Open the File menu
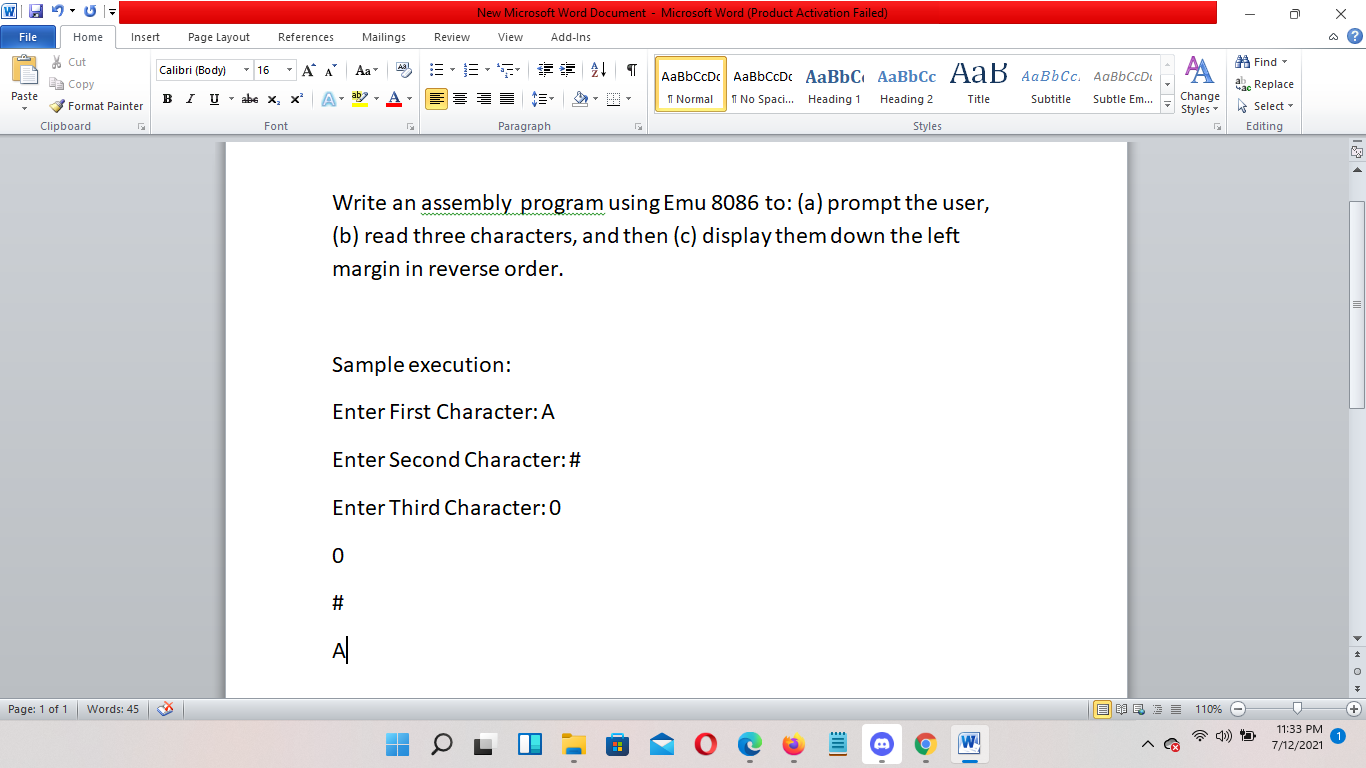The height and width of the screenshot is (768, 1366). (x=28, y=36)
